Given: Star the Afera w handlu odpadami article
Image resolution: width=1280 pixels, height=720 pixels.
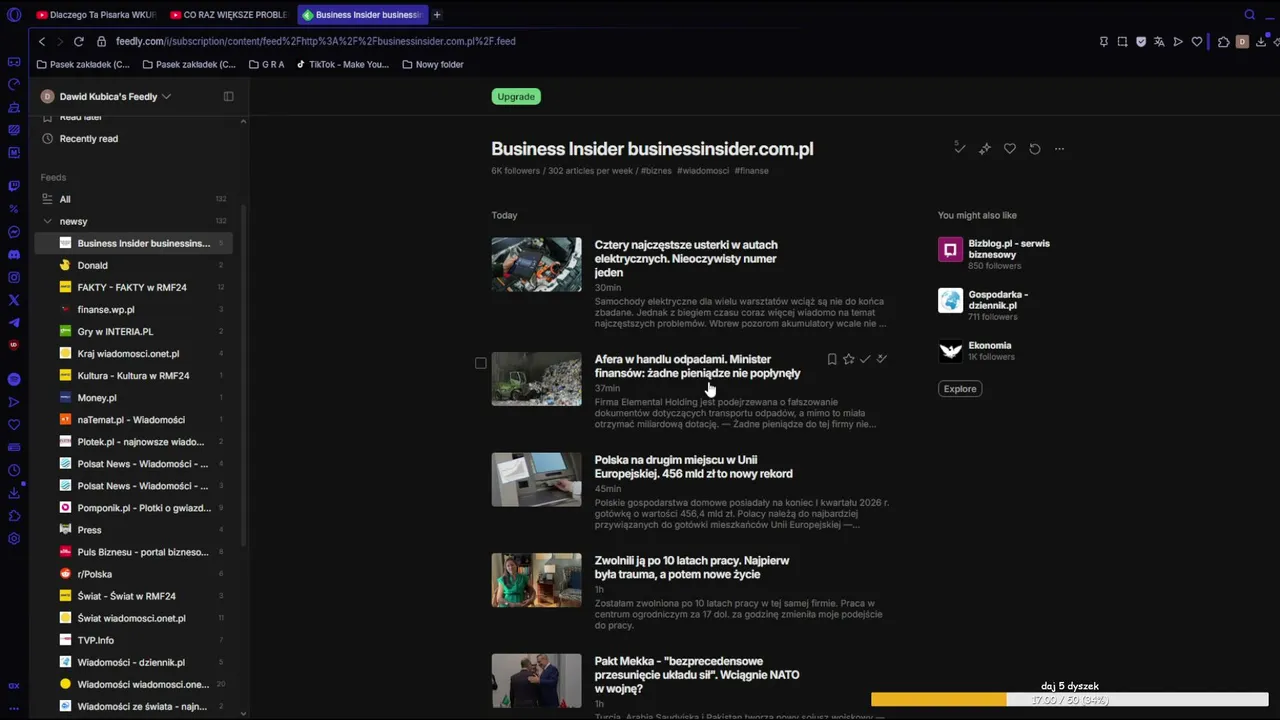Looking at the screenshot, I should (849, 359).
